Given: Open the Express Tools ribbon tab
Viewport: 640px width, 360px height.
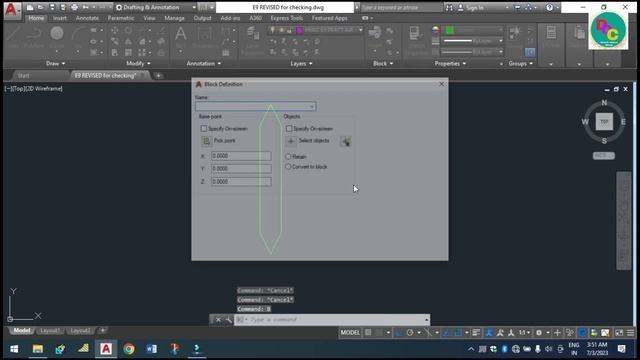Looking at the screenshot, I should pyautogui.click(x=287, y=18).
